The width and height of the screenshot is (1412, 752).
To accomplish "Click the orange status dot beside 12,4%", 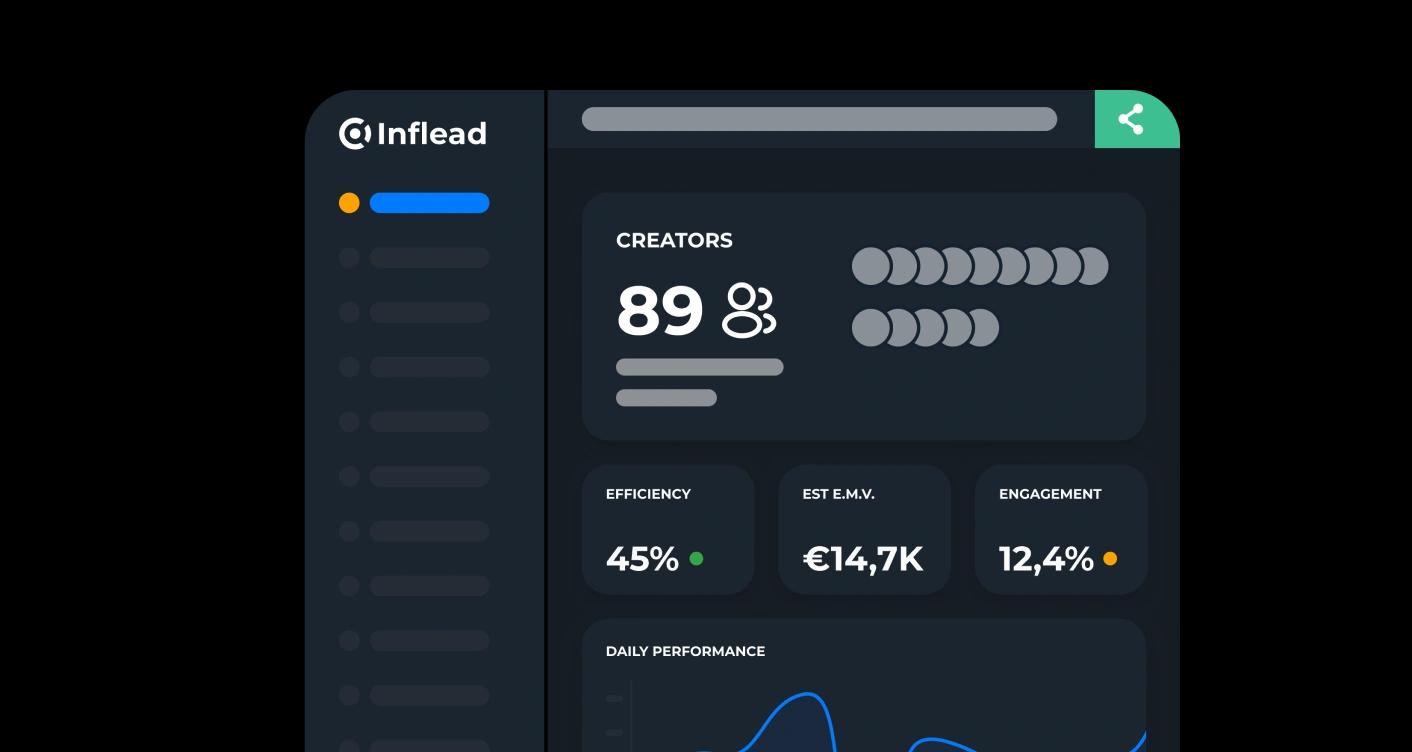I will 1110,559.
